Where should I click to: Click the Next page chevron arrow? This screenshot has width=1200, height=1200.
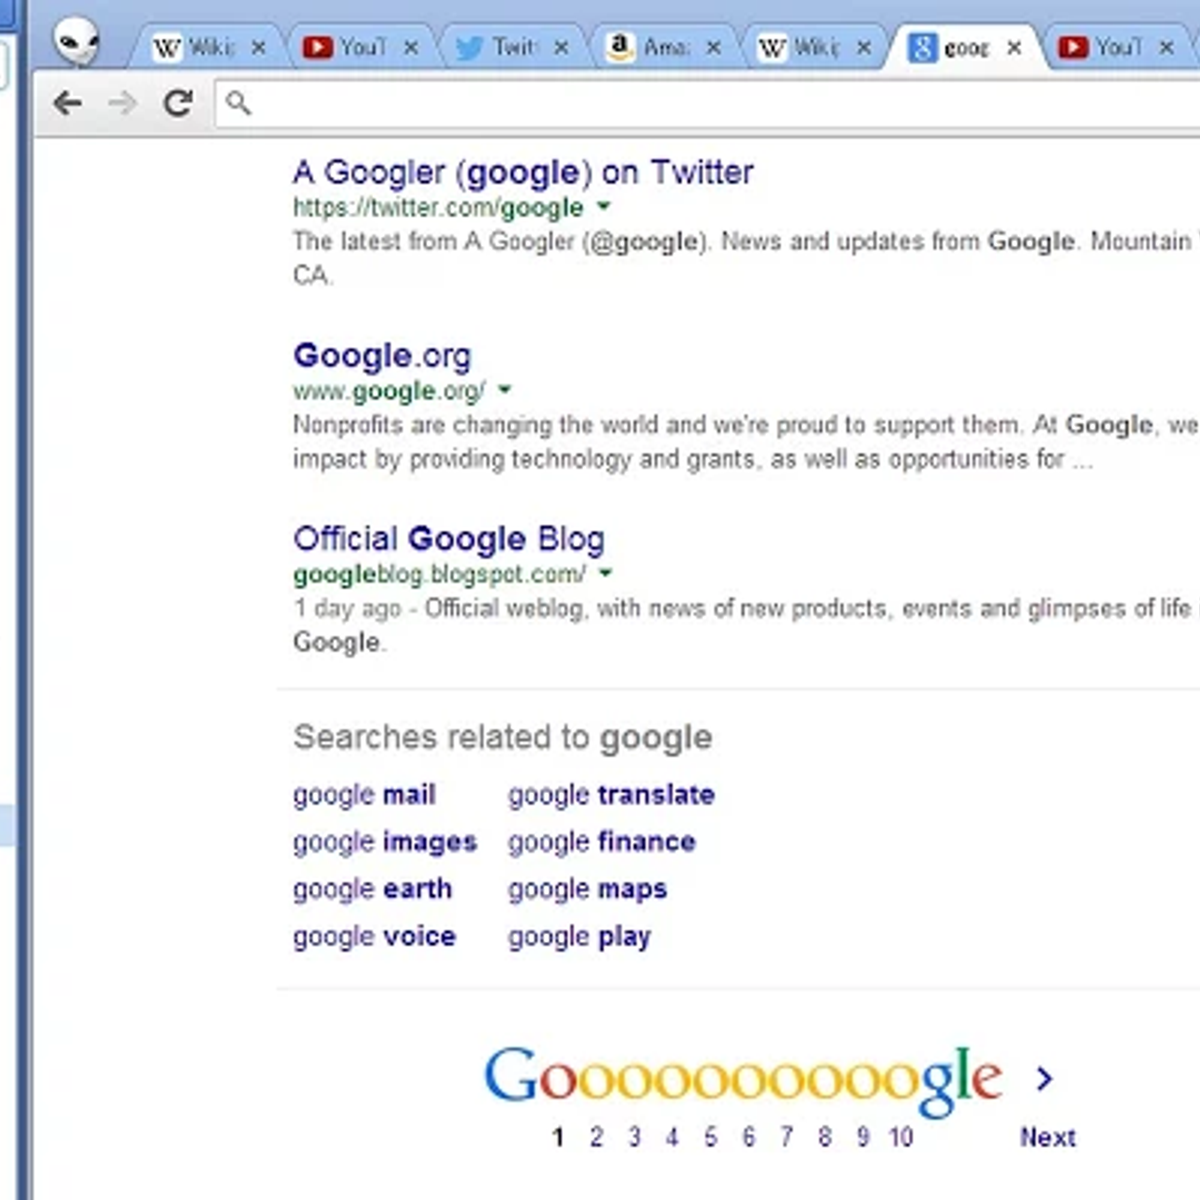(x=1045, y=1078)
